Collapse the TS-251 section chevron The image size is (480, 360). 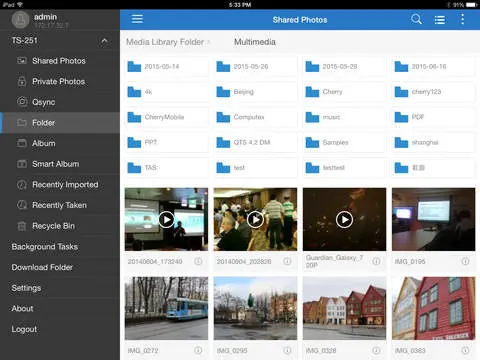[104, 41]
